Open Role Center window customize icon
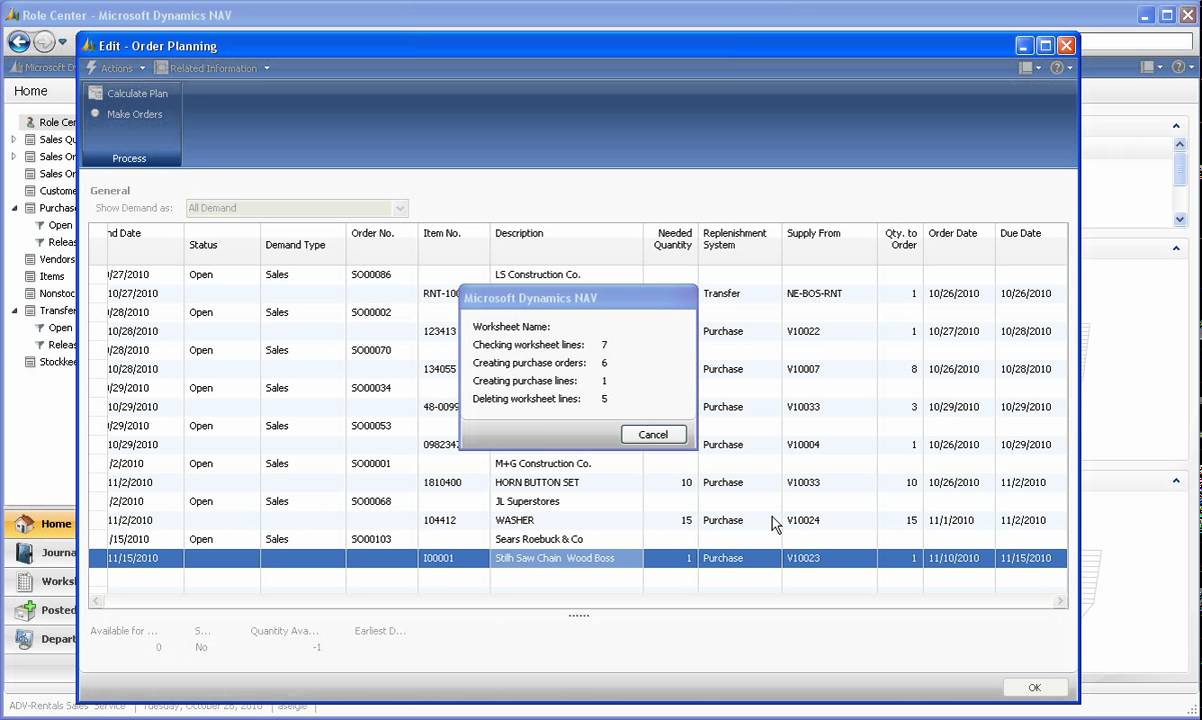 tap(1153, 67)
